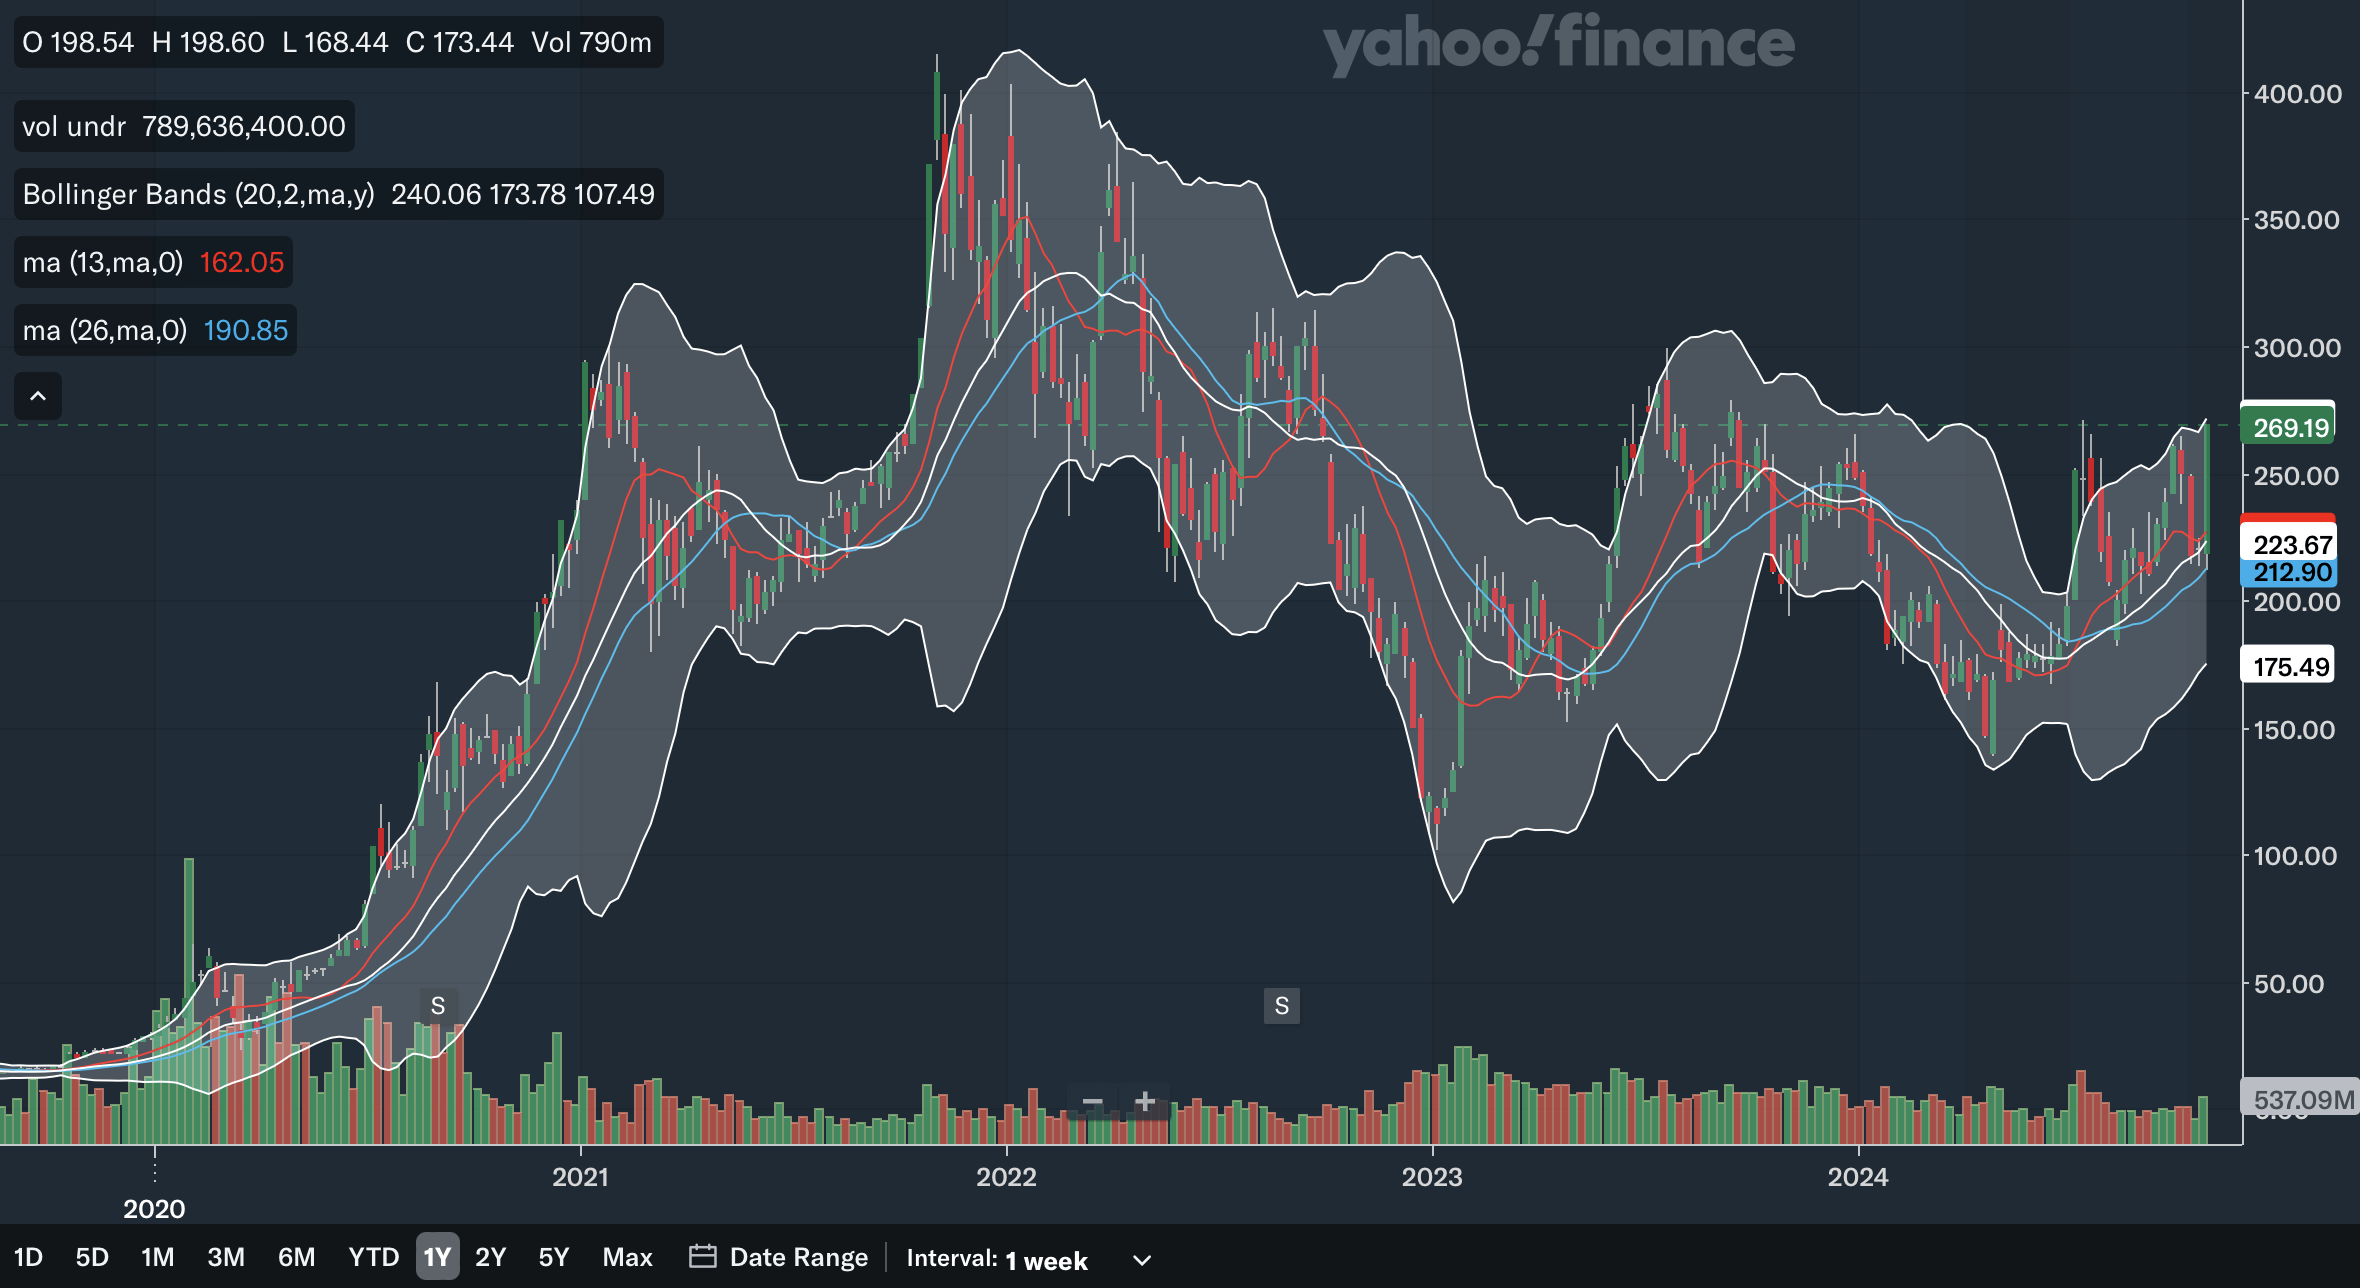
Task: Switch chart to YTD range
Action: pos(373,1257)
